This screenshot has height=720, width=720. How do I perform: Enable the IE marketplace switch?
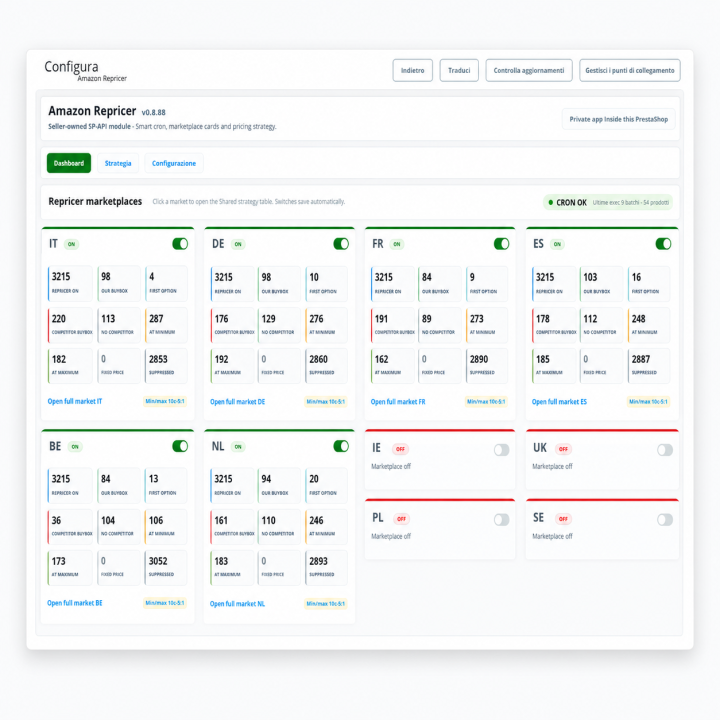[x=501, y=450]
